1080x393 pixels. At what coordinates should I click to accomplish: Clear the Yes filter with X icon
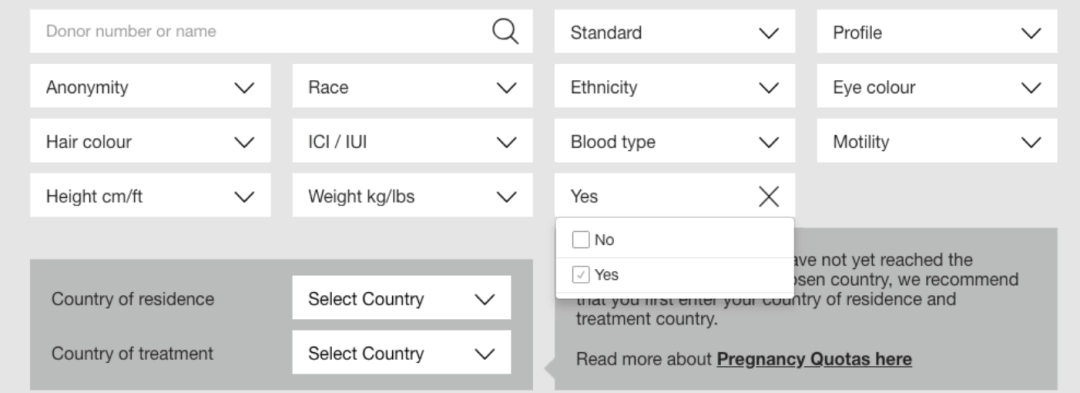769,196
